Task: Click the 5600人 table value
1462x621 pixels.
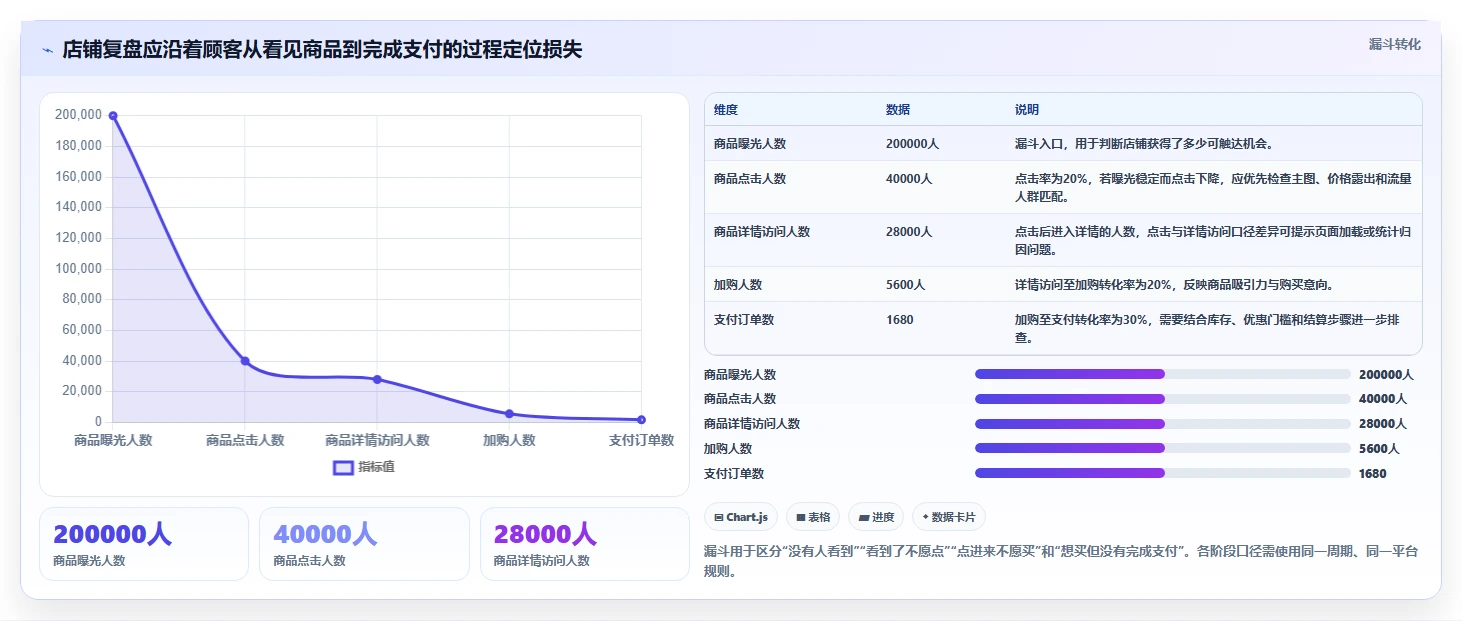Action: point(906,285)
